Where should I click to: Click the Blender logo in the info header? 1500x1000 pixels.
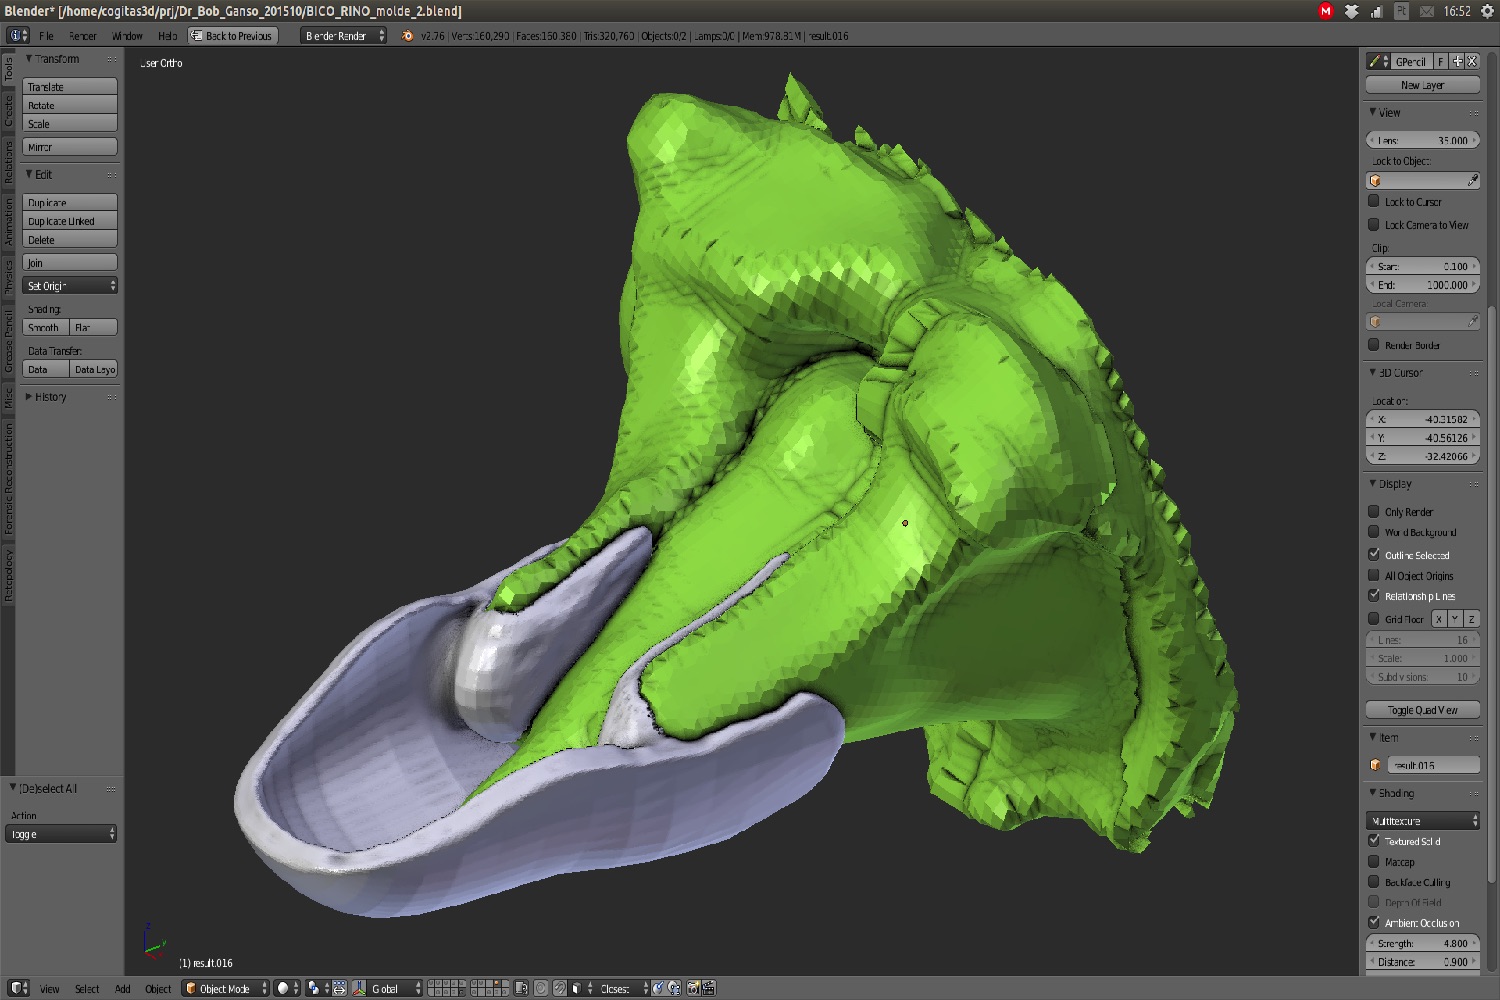pos(407,36)
